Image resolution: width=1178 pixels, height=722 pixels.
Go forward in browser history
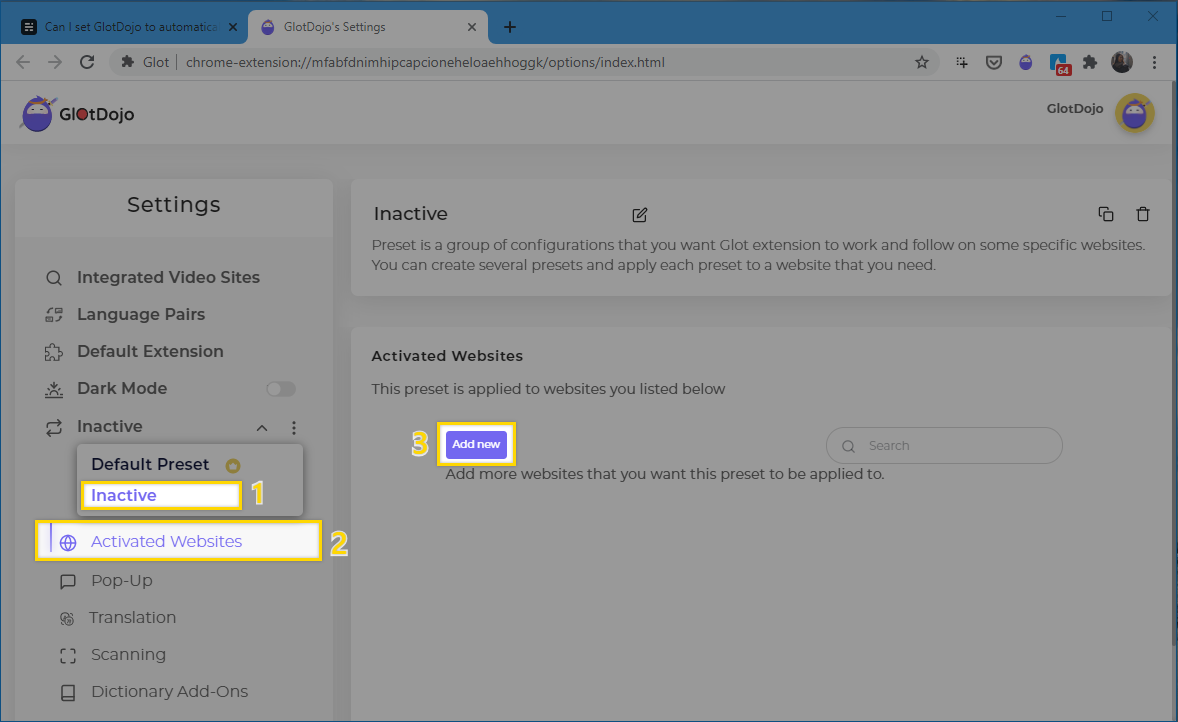[x=55, y=62]
